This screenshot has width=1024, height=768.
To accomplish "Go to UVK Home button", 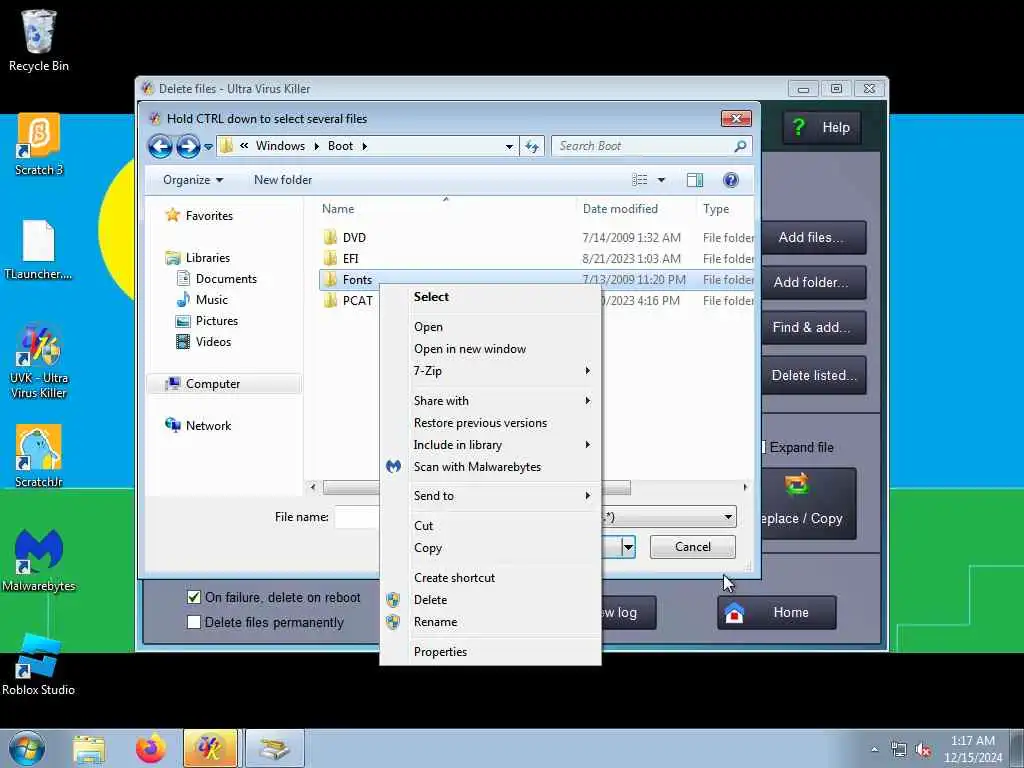I will [x=776, y=613].
